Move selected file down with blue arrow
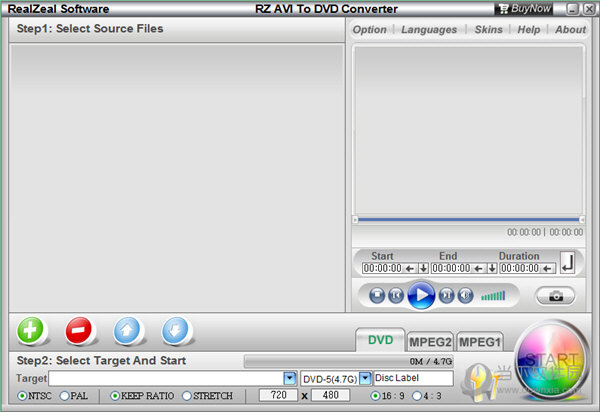Image resolution: width=600 pixels, height=412 pixels. (175, 329)
